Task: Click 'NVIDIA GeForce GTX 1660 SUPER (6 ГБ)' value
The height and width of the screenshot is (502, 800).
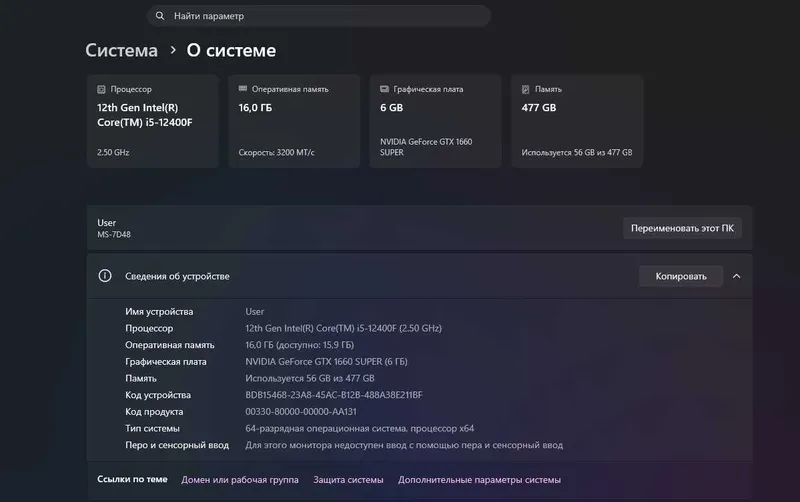Action: [326, 362]
